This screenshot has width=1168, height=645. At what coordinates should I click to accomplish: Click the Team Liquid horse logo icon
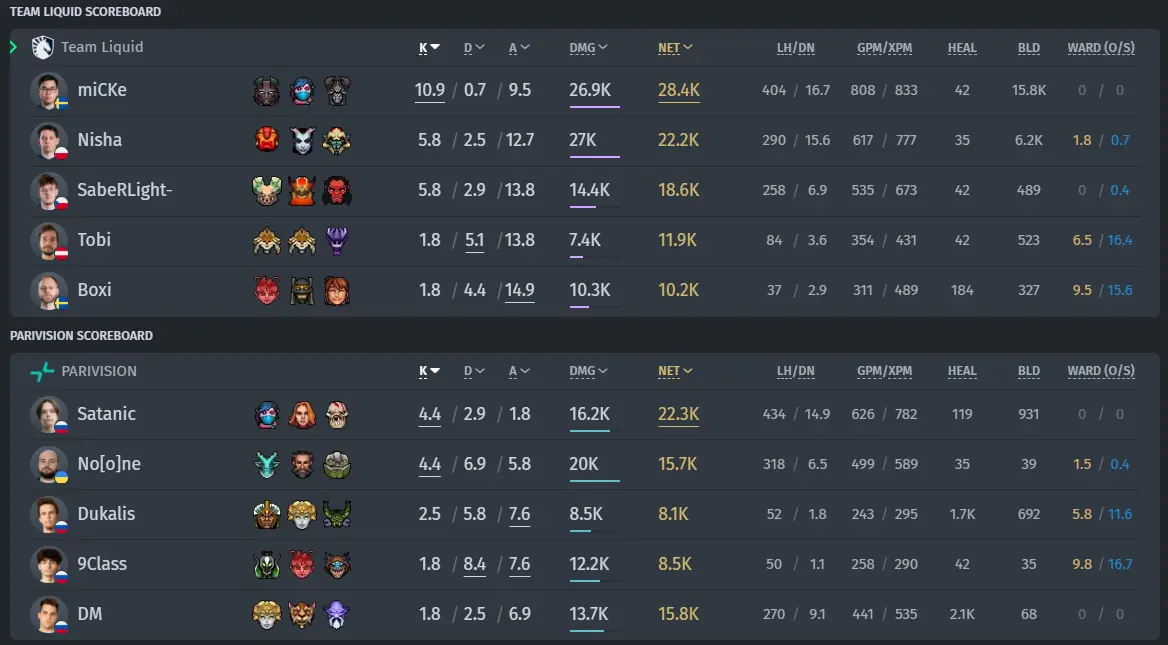(x=42, y=47)
